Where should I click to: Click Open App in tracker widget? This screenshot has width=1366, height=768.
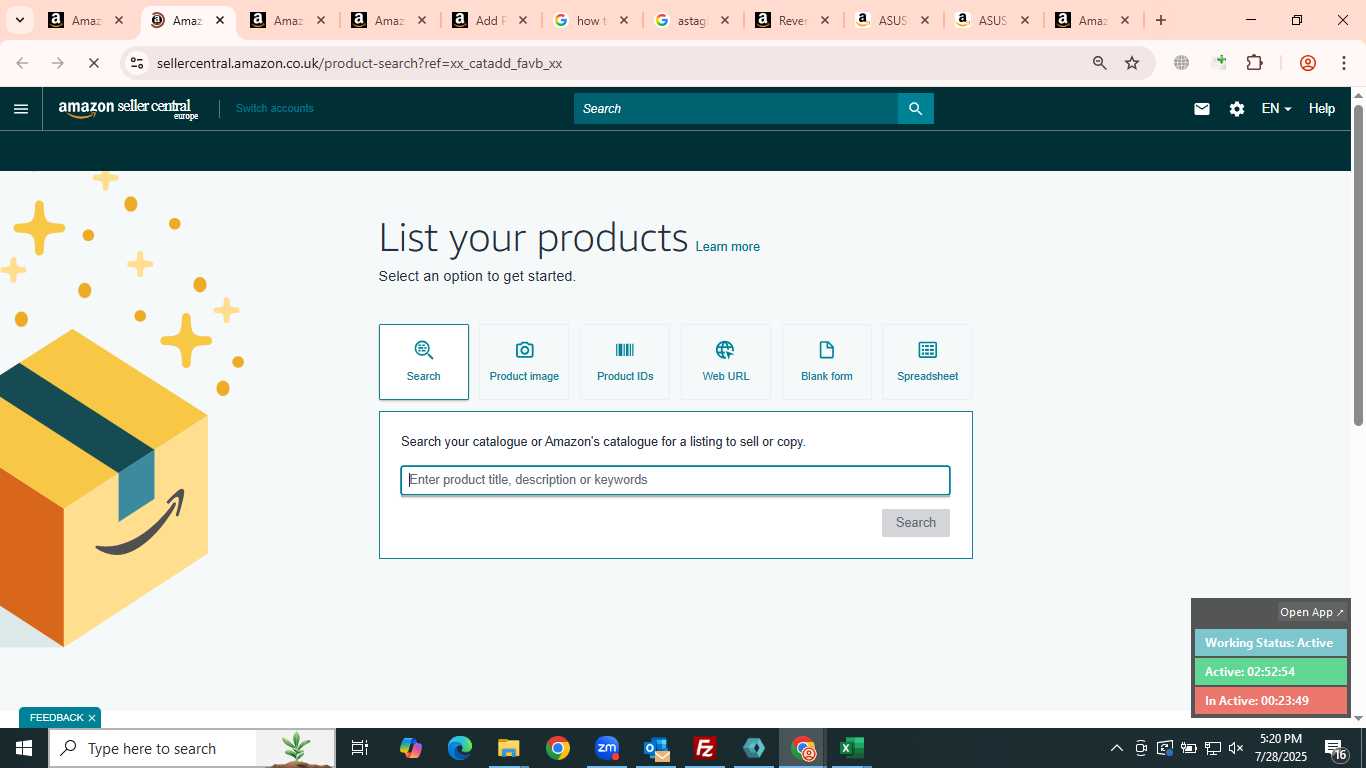(x=1312, y=612)
